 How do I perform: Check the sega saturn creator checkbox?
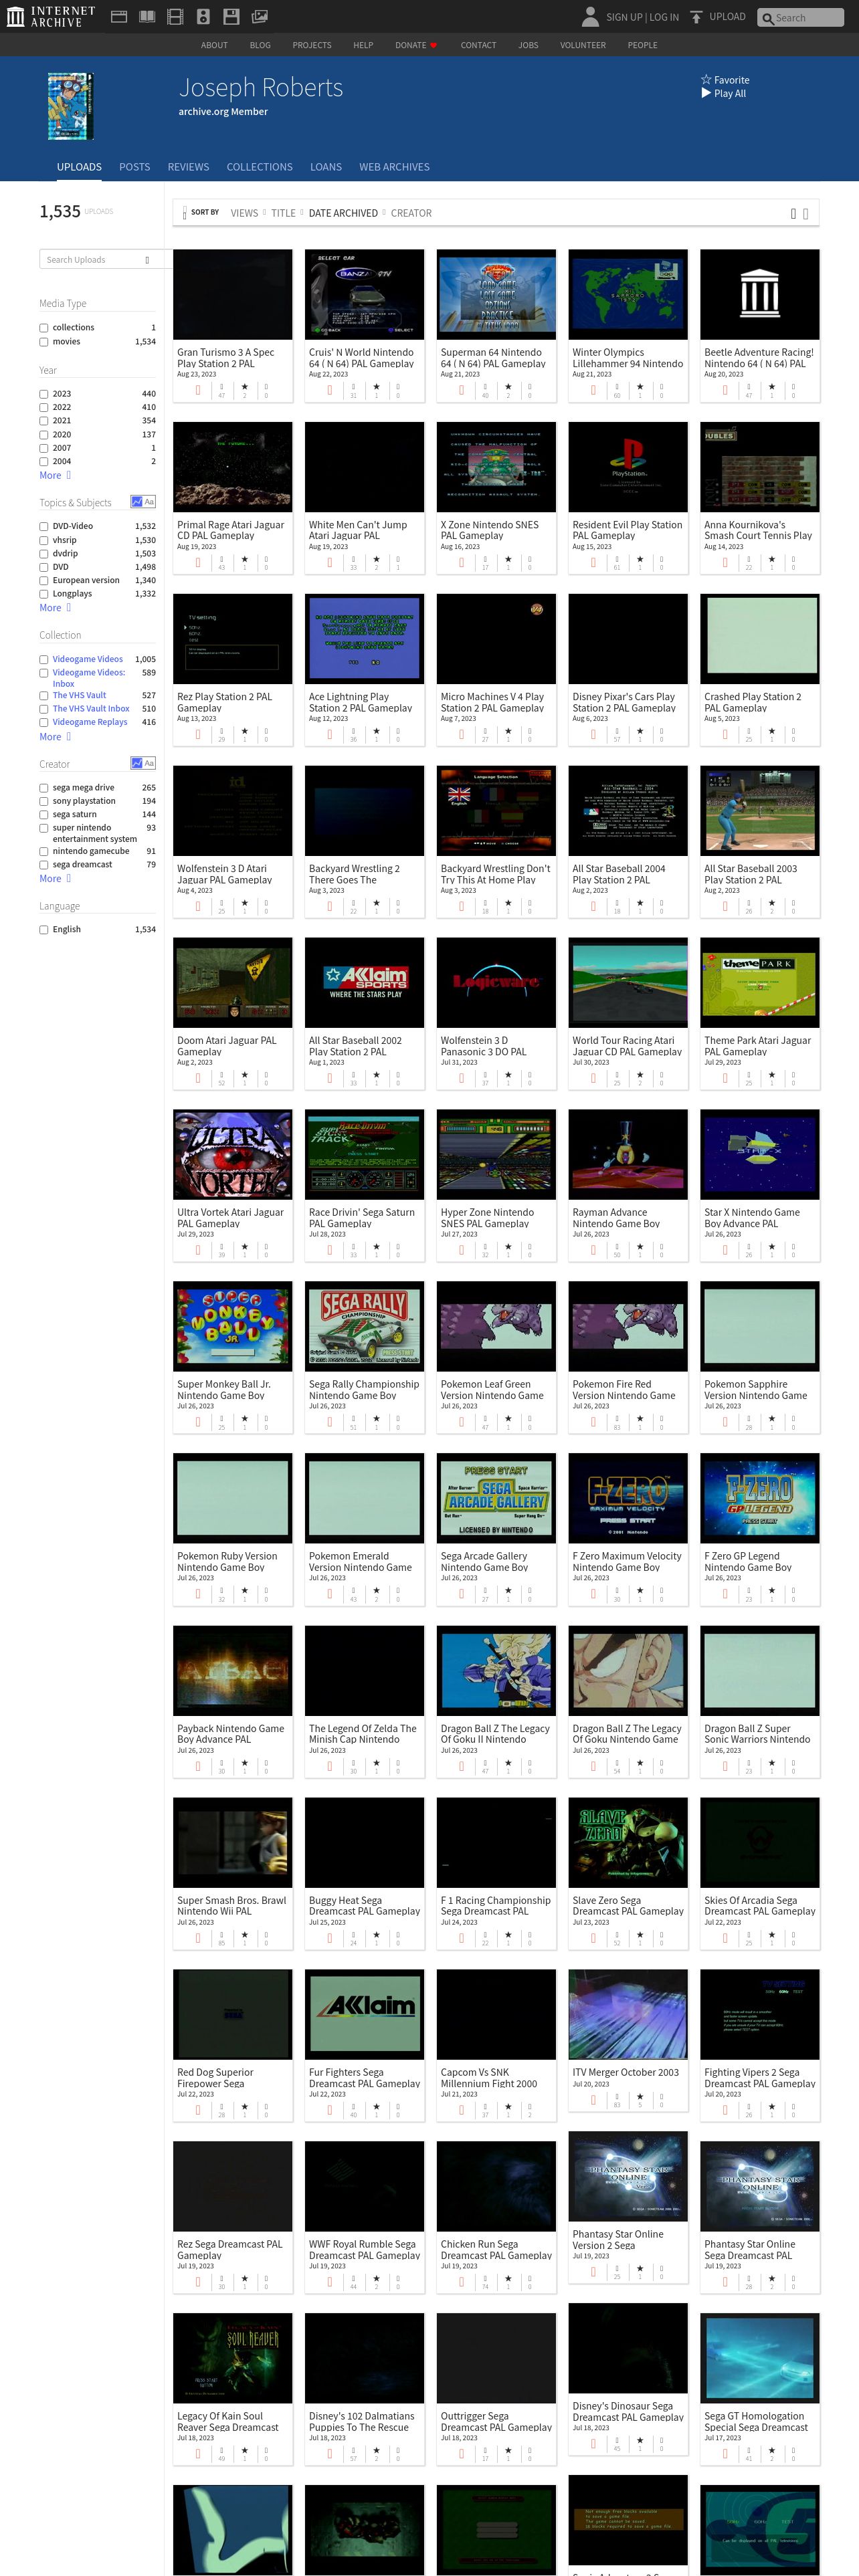click(44, 815)
